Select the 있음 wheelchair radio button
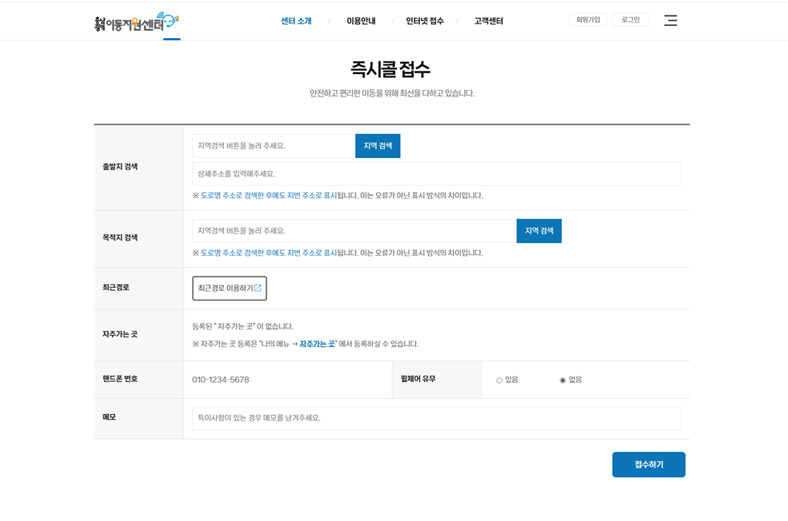The image size is (788, 521). pyautogui.click(x=500, y=380)
